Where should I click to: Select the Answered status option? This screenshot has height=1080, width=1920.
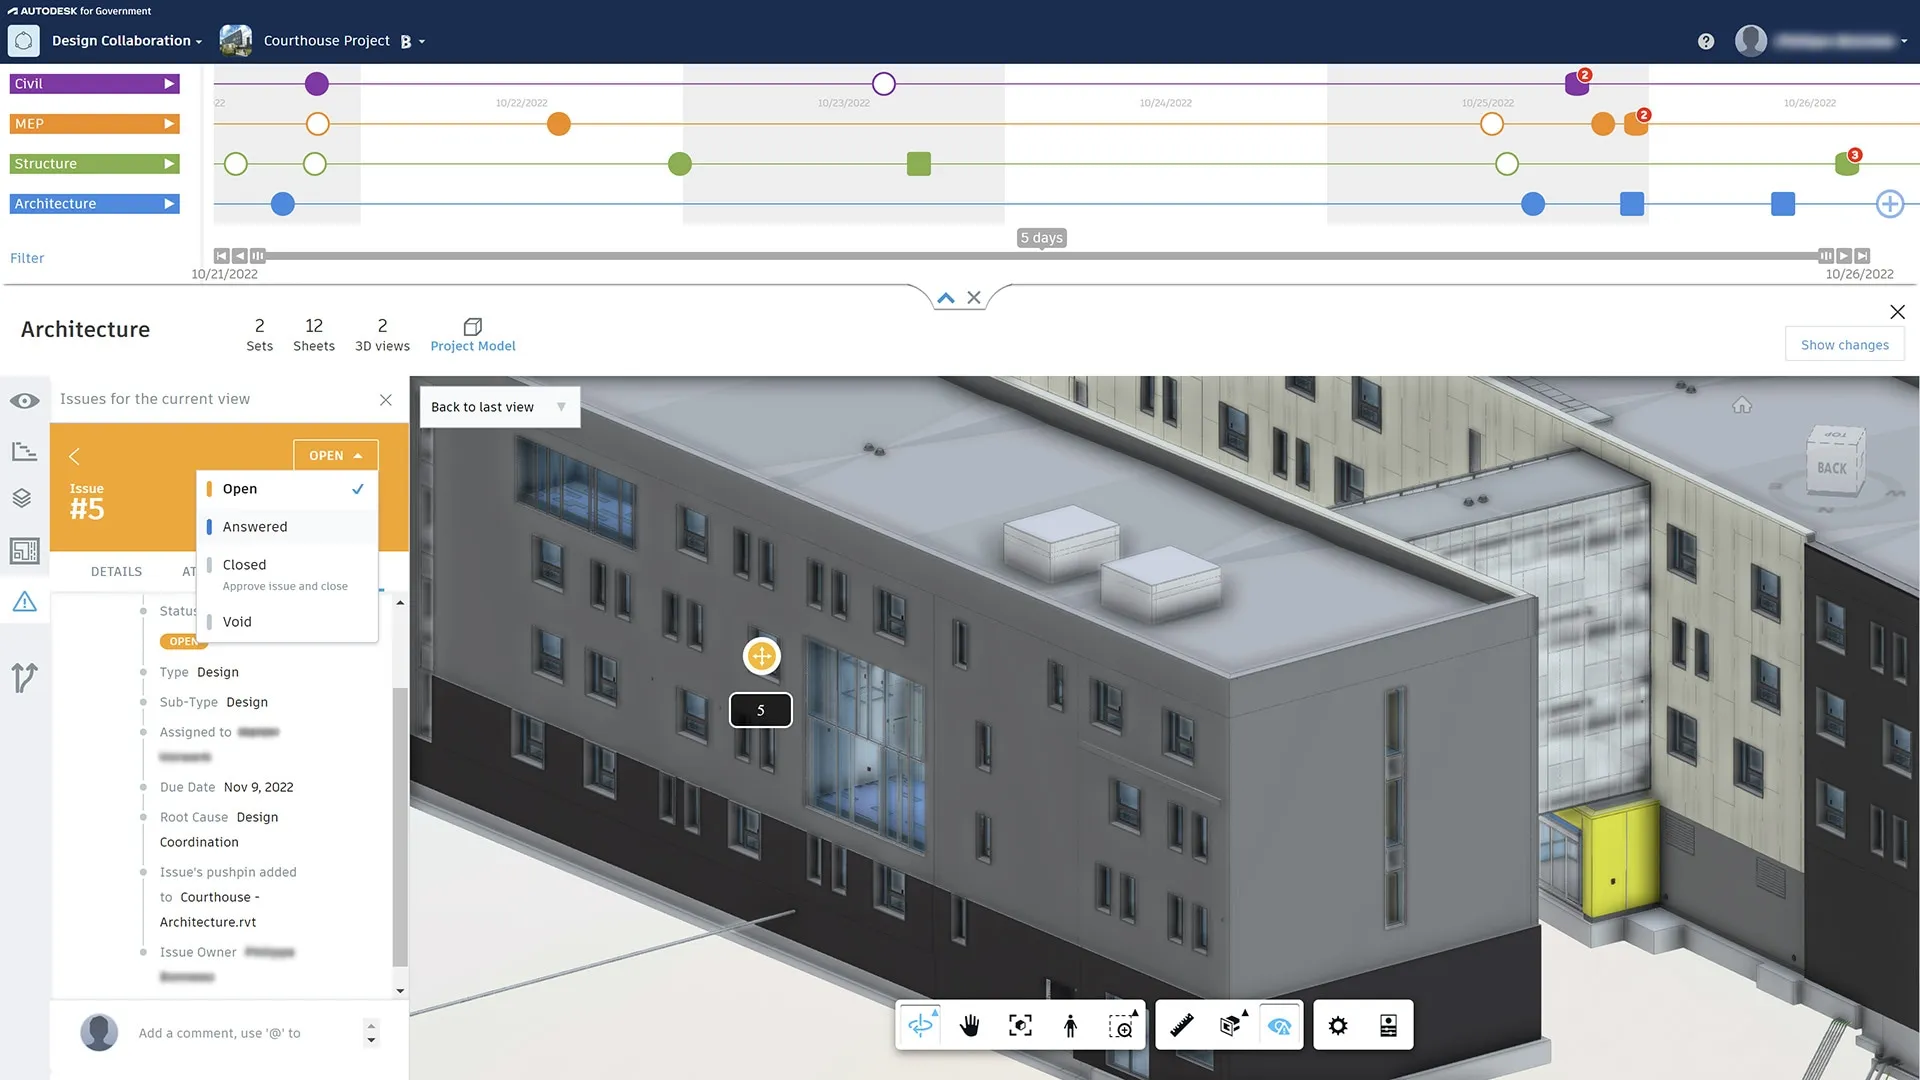(255, 527)
